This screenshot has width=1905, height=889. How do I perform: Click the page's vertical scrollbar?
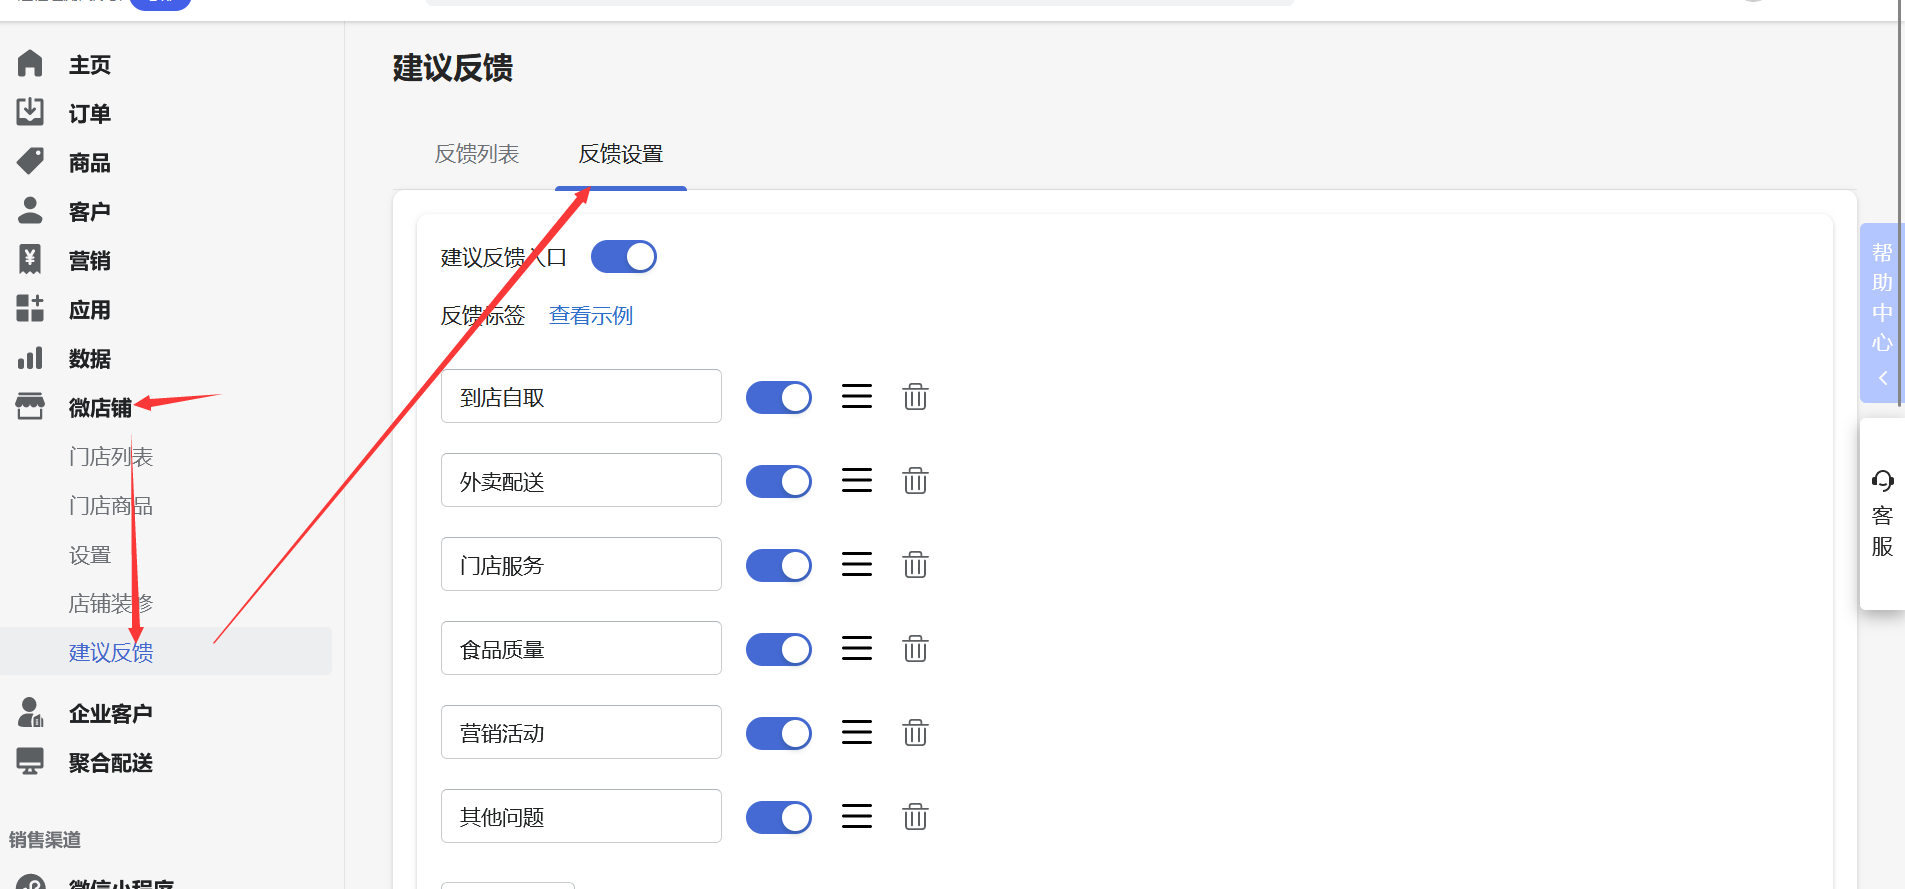point(1899,100)
